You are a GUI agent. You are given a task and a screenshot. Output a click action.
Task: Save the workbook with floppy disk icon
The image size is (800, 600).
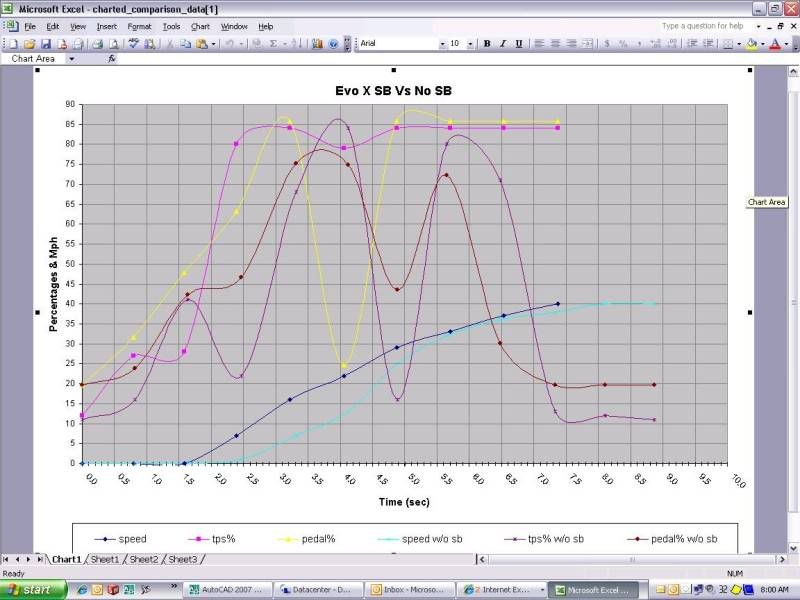click(46, 44)
